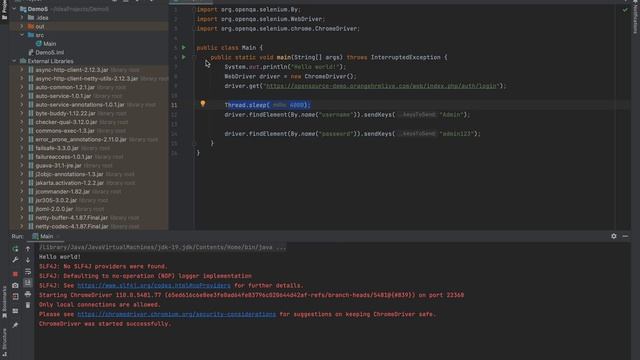Select auto-service-annotations-1.0.1.jar
This screenshot has height=360, width=640.
(80, 104)
